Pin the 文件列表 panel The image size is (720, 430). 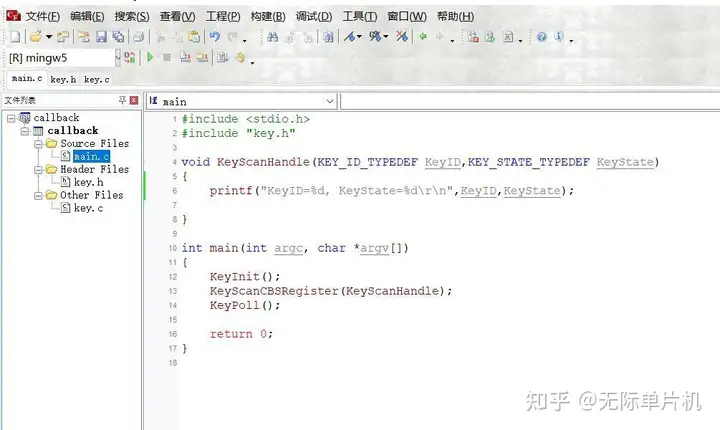tap(122, 100)
